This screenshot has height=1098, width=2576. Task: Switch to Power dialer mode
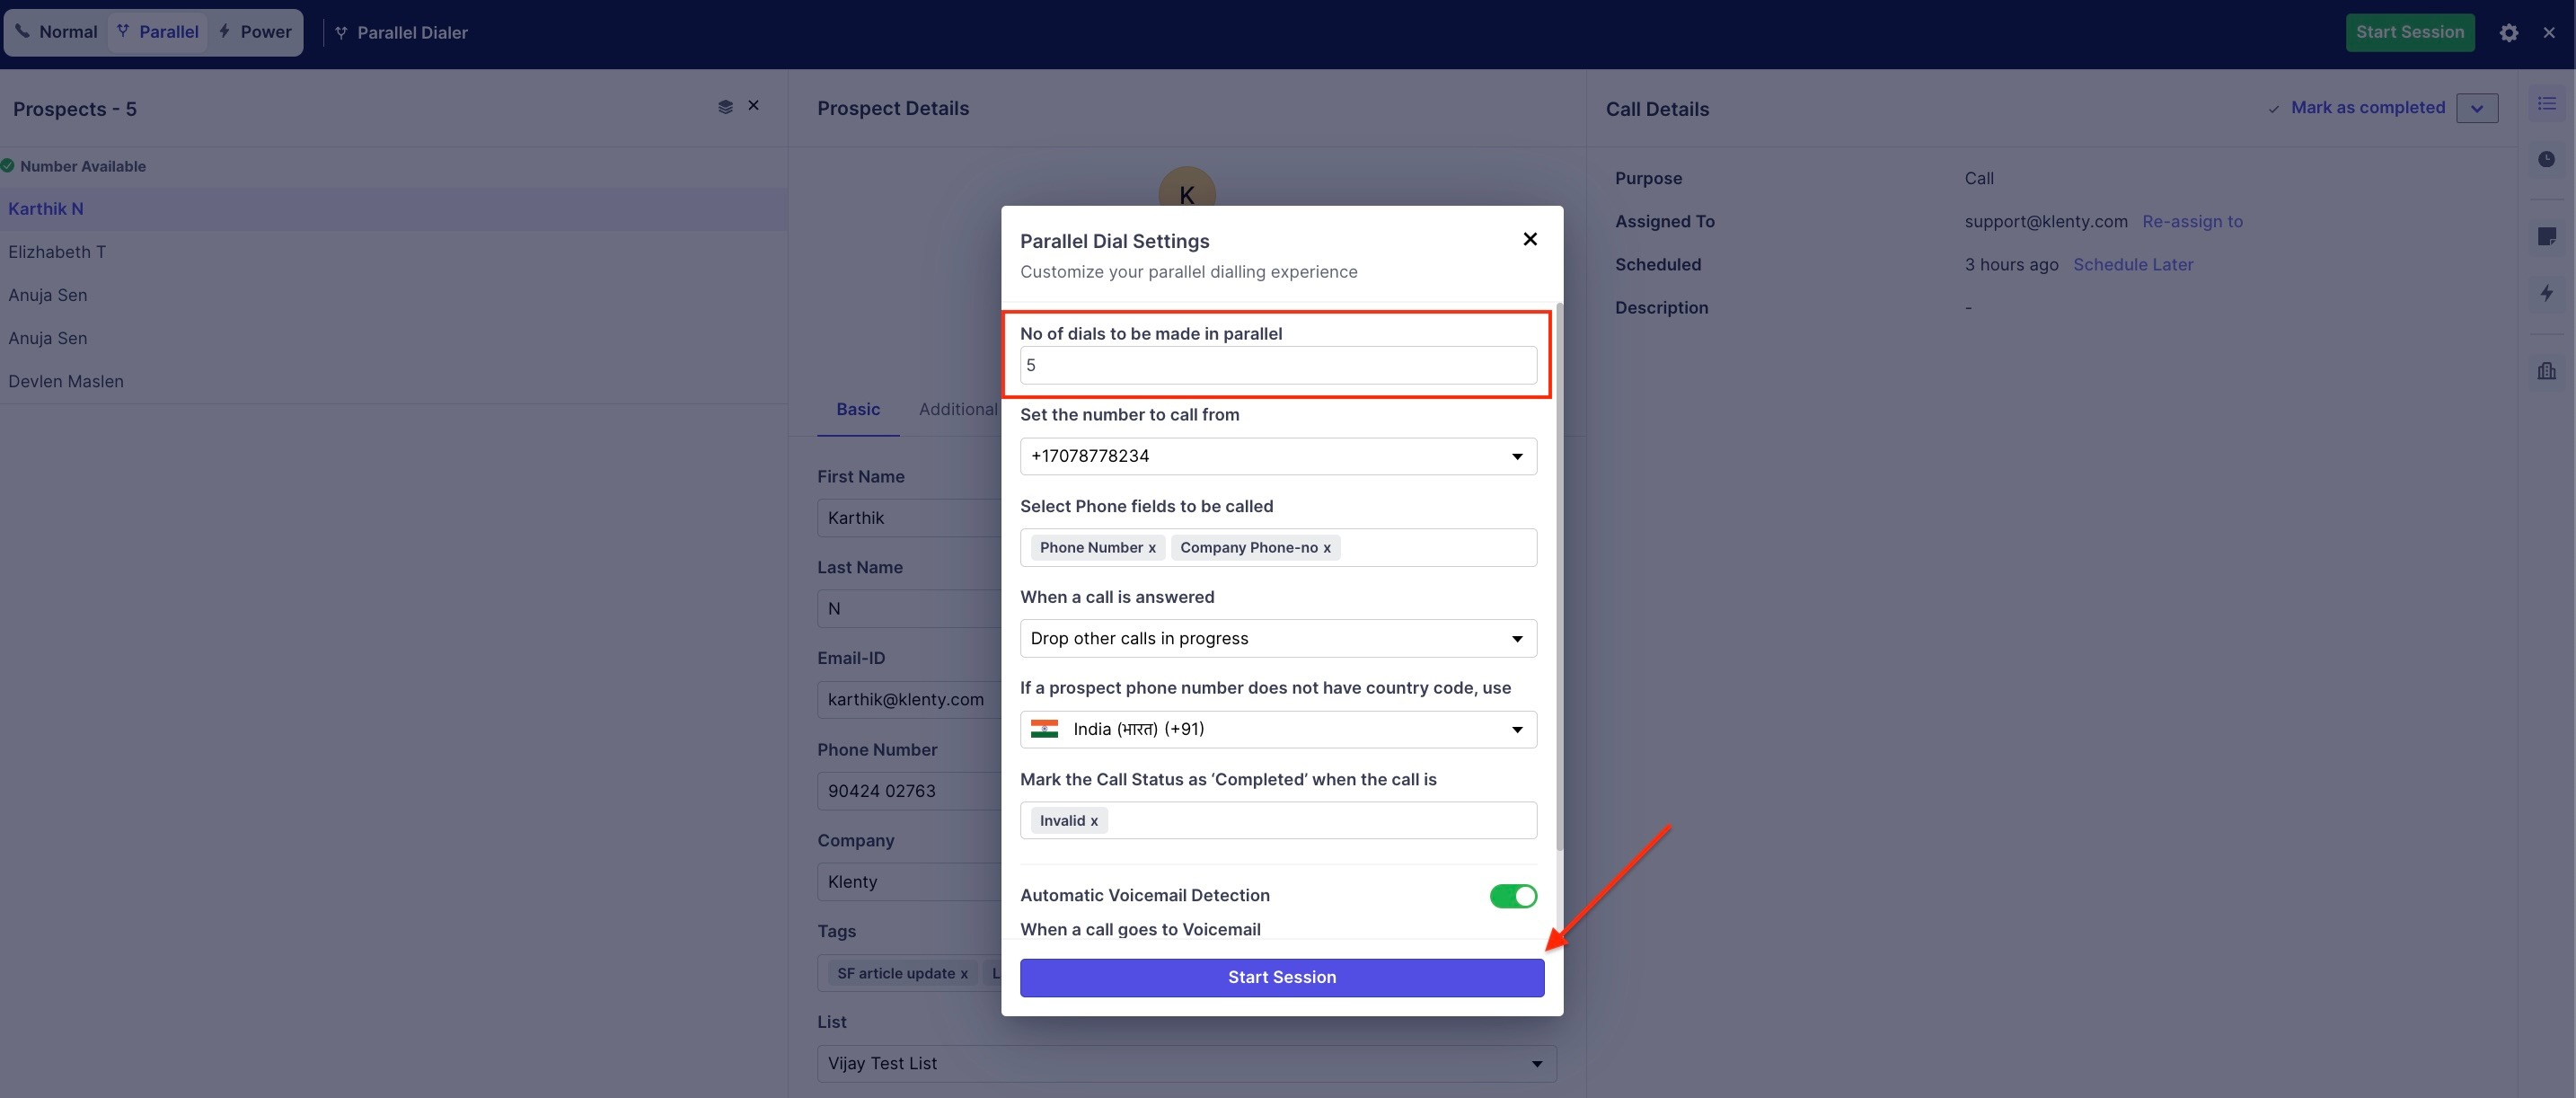(256, 32)
